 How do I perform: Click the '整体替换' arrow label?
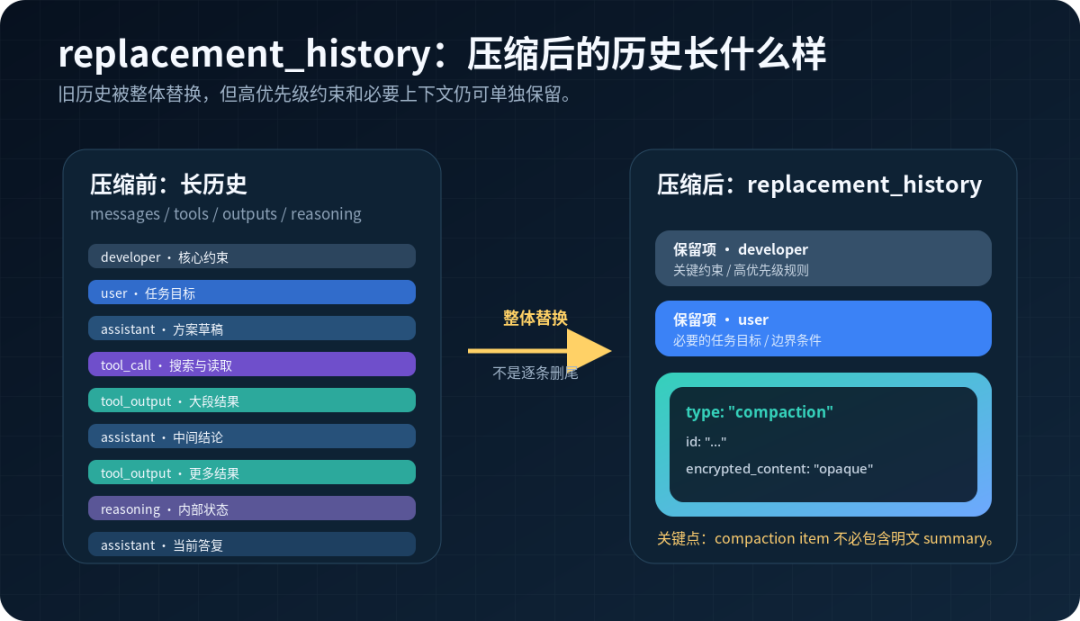tap(535, 318)
